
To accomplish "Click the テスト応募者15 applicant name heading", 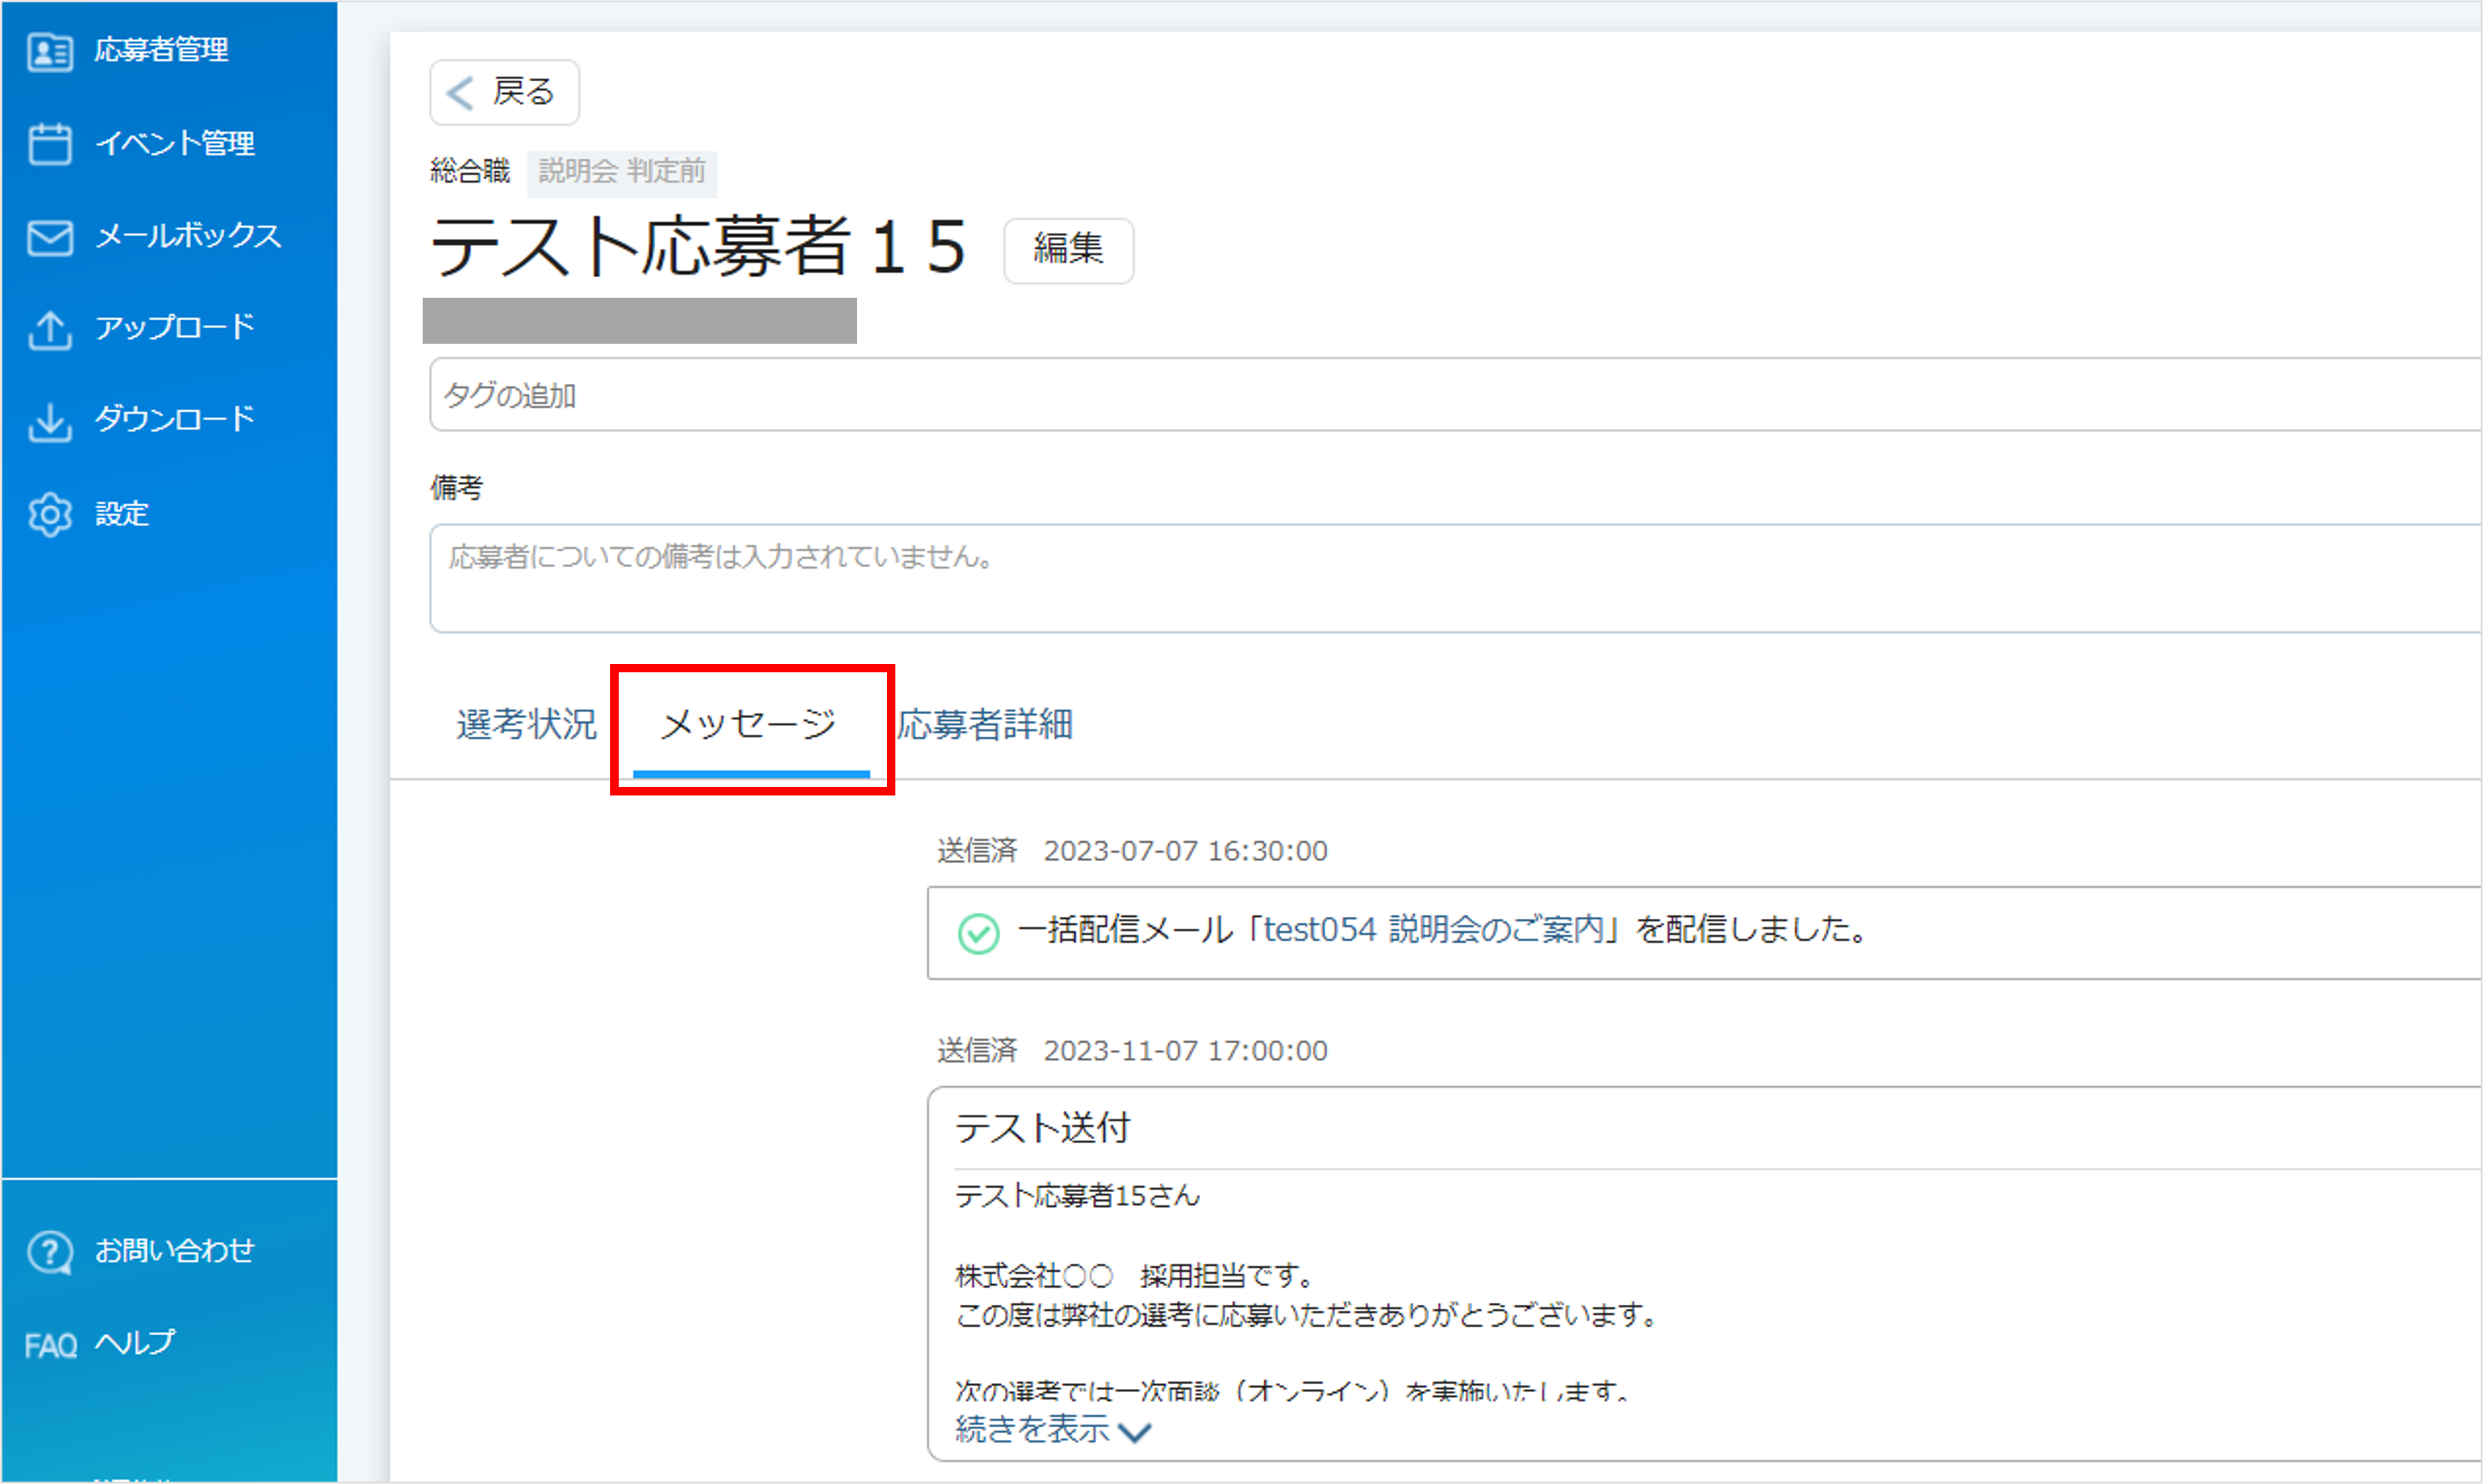I will click(x=699, y=247).
